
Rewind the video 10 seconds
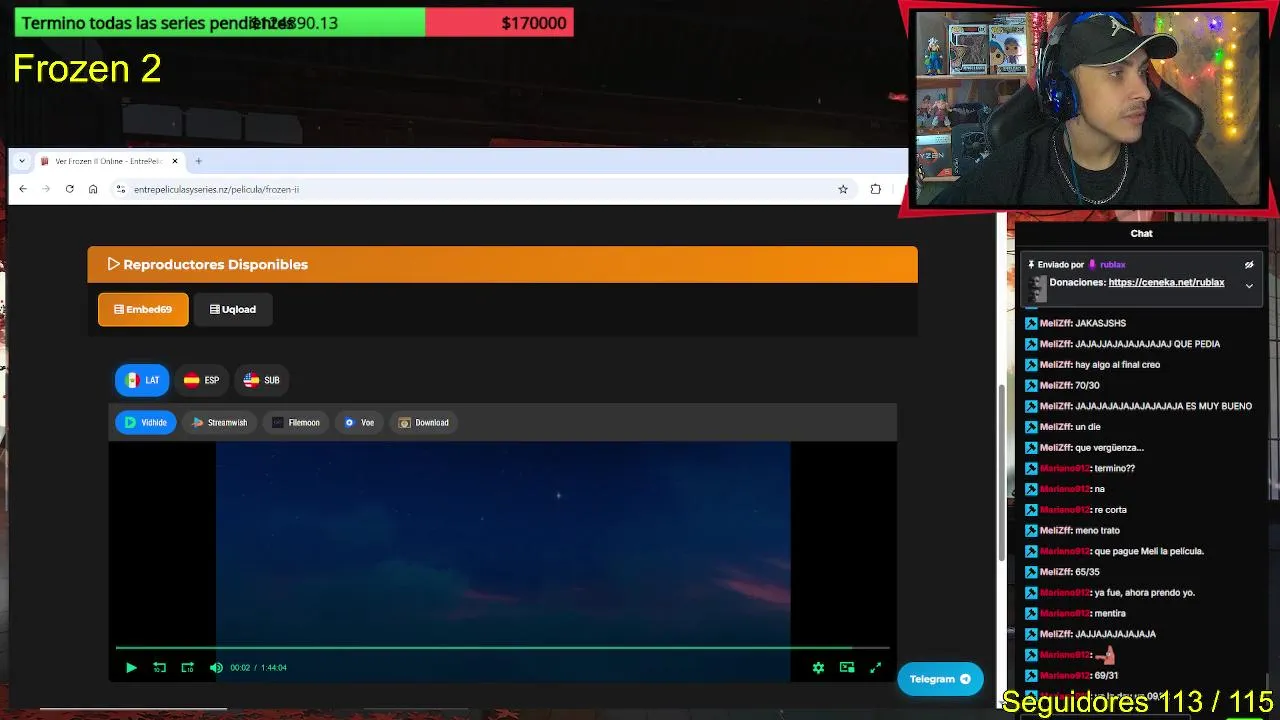point(159,667)
